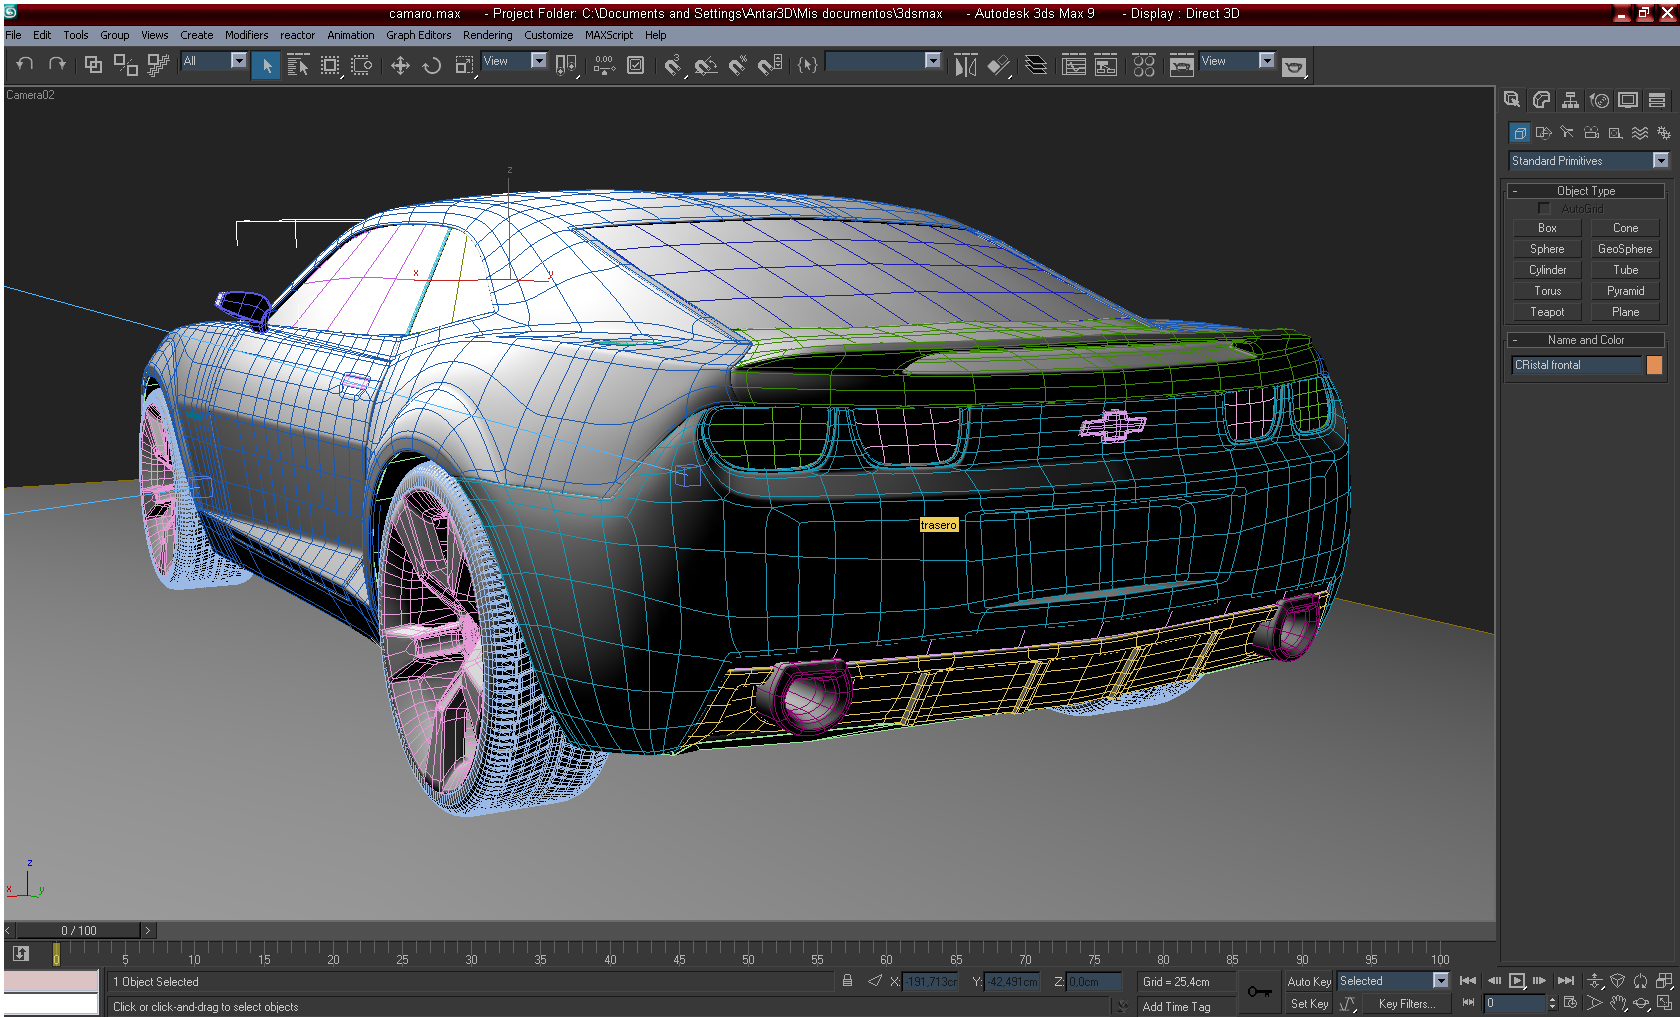Toggle Percent Snap
1680x1017 pixels.
click(738, 65)
